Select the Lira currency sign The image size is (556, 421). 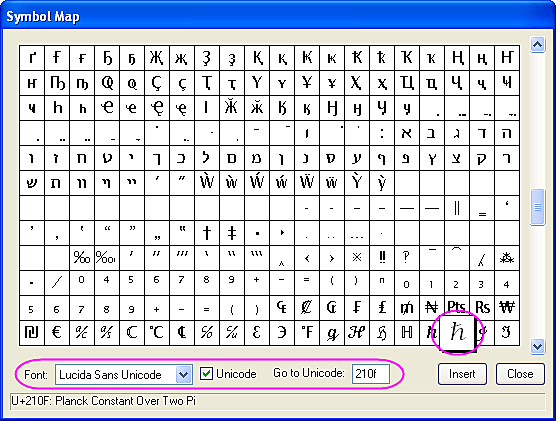(x=382, y=307)
